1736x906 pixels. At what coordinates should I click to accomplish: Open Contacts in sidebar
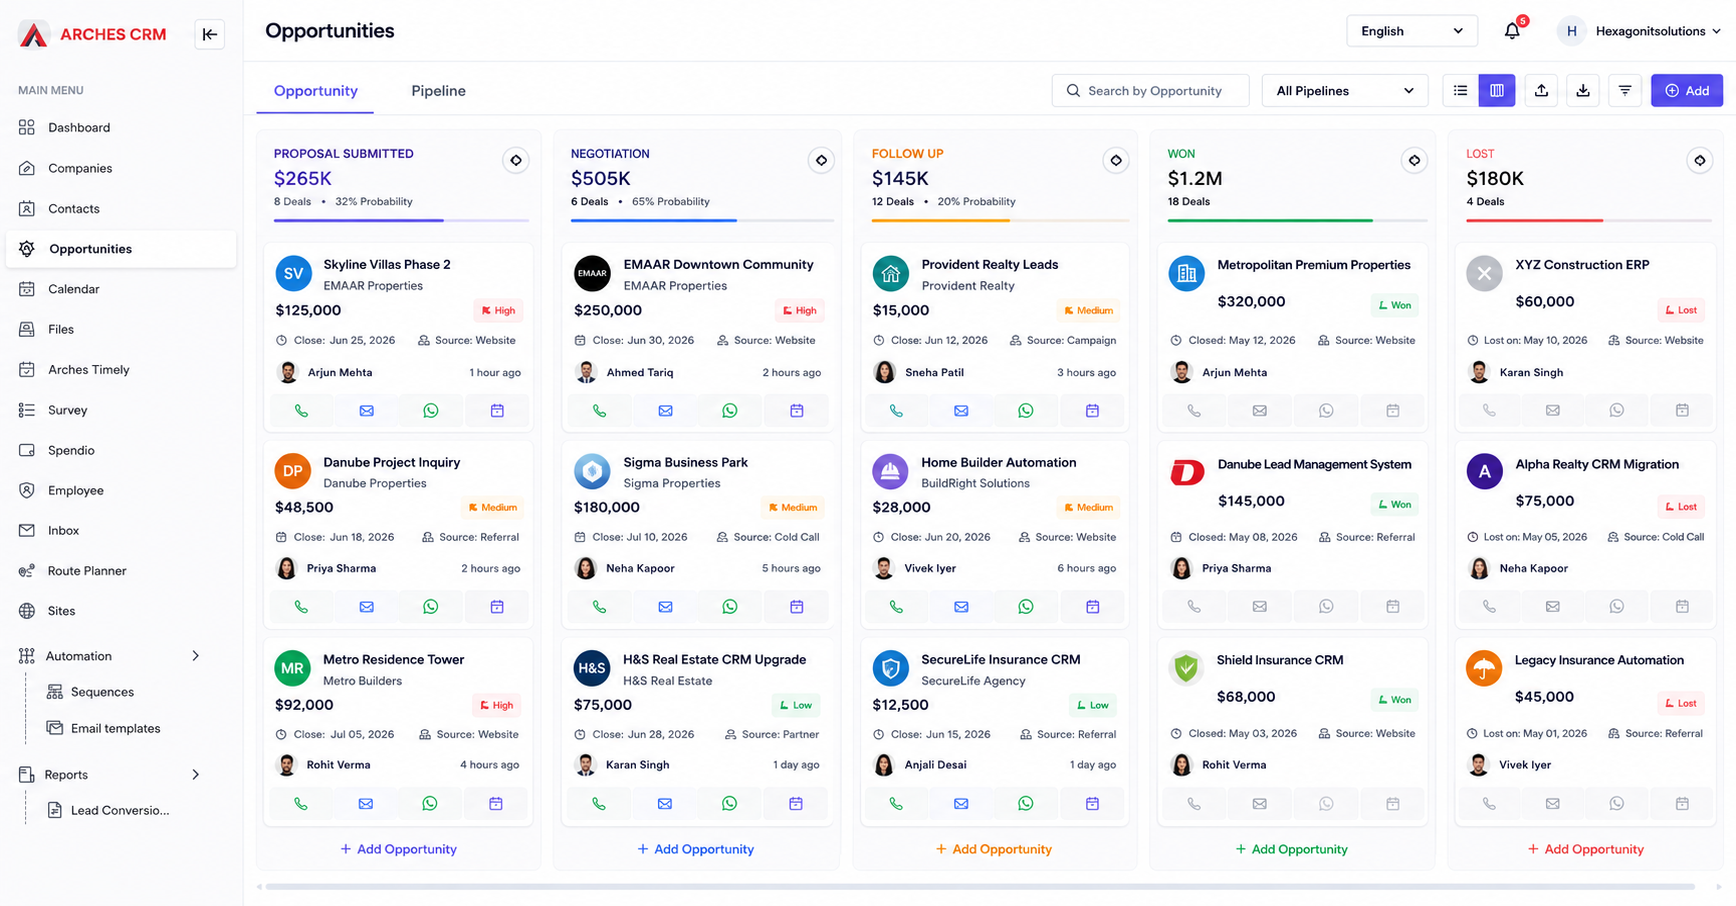pyautogui.click(x=121, y=209)
